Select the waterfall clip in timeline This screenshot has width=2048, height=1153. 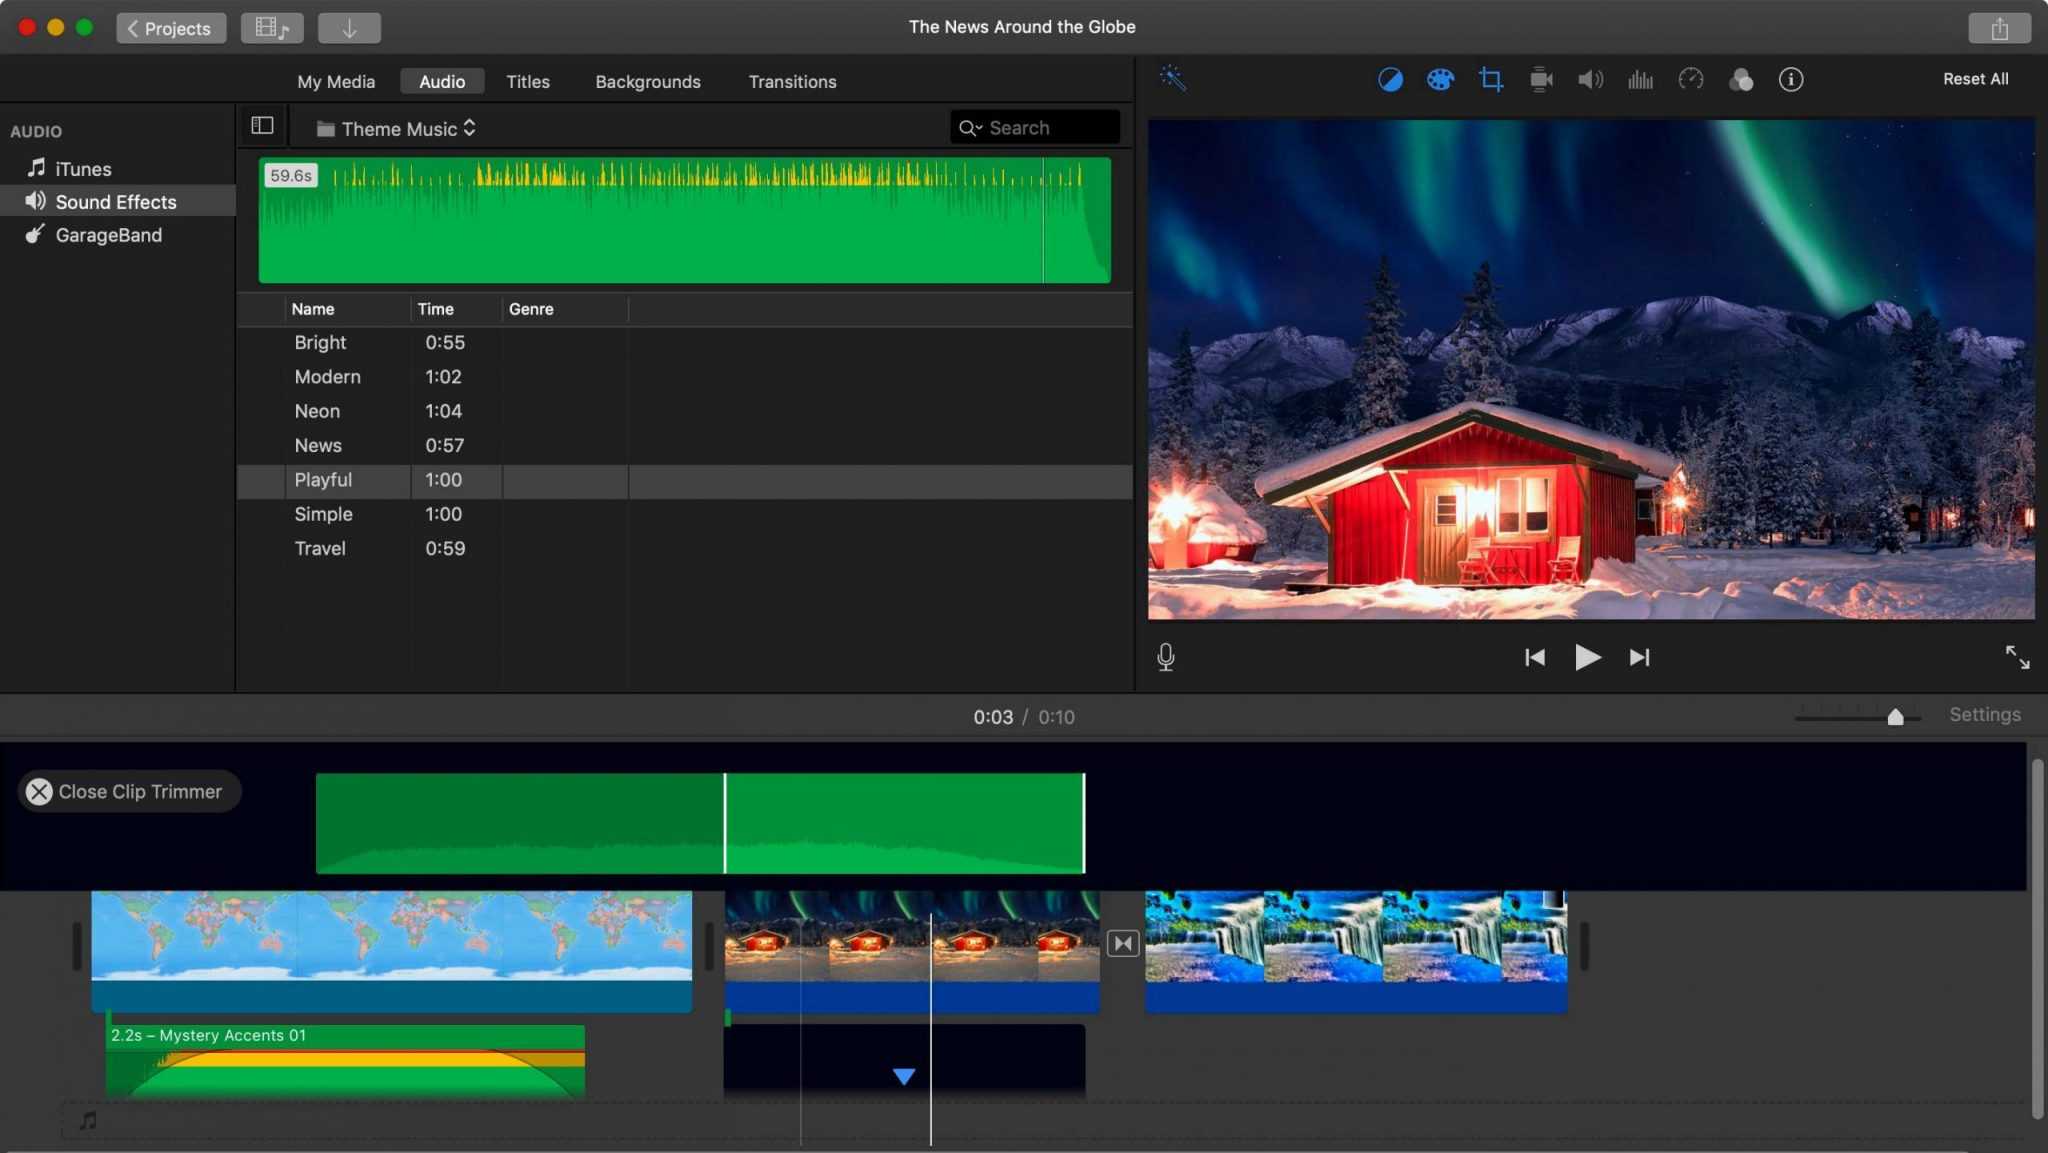[x=1355, y=950]
